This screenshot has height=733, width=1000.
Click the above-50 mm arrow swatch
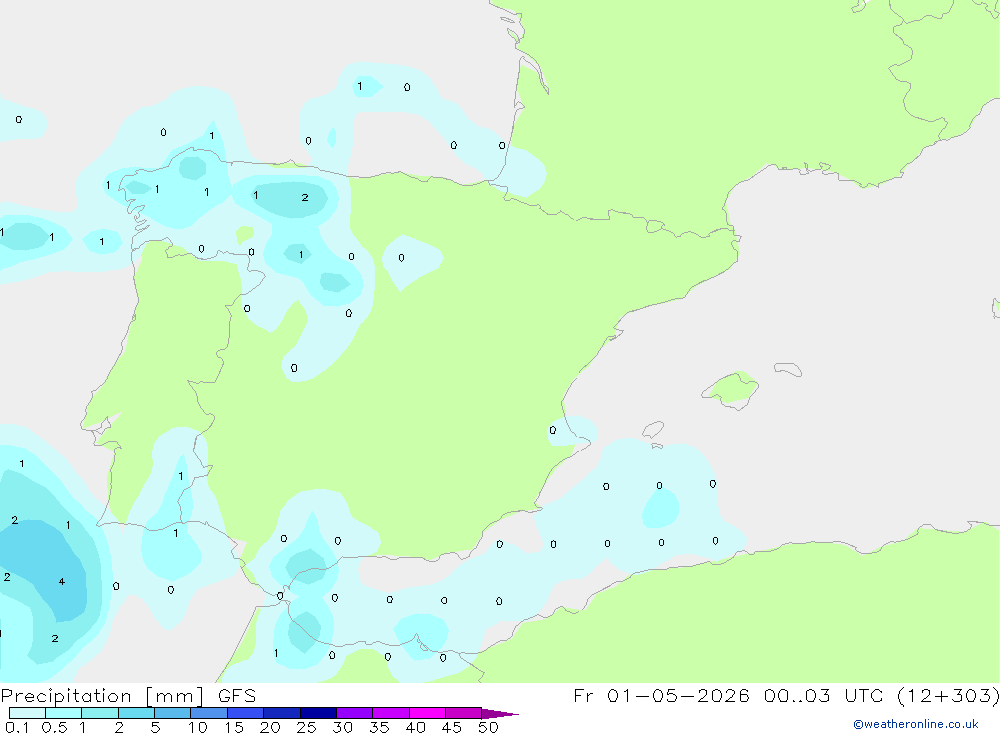tap(499, 714)
